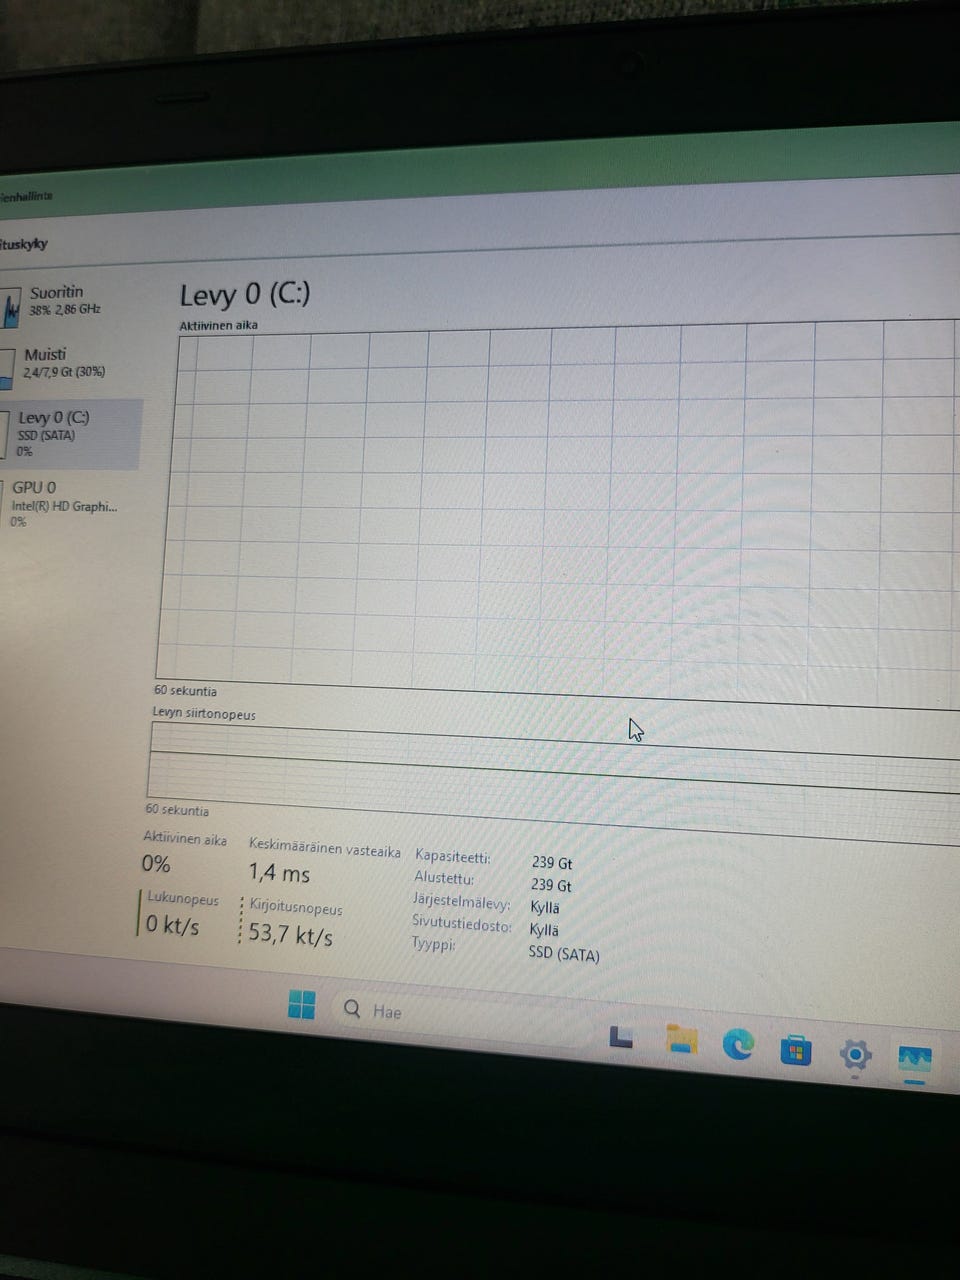Screen dimensions: 960x1280
Task: Click the Kirjoitusnopeus label
Action: (x=296, y=907)
